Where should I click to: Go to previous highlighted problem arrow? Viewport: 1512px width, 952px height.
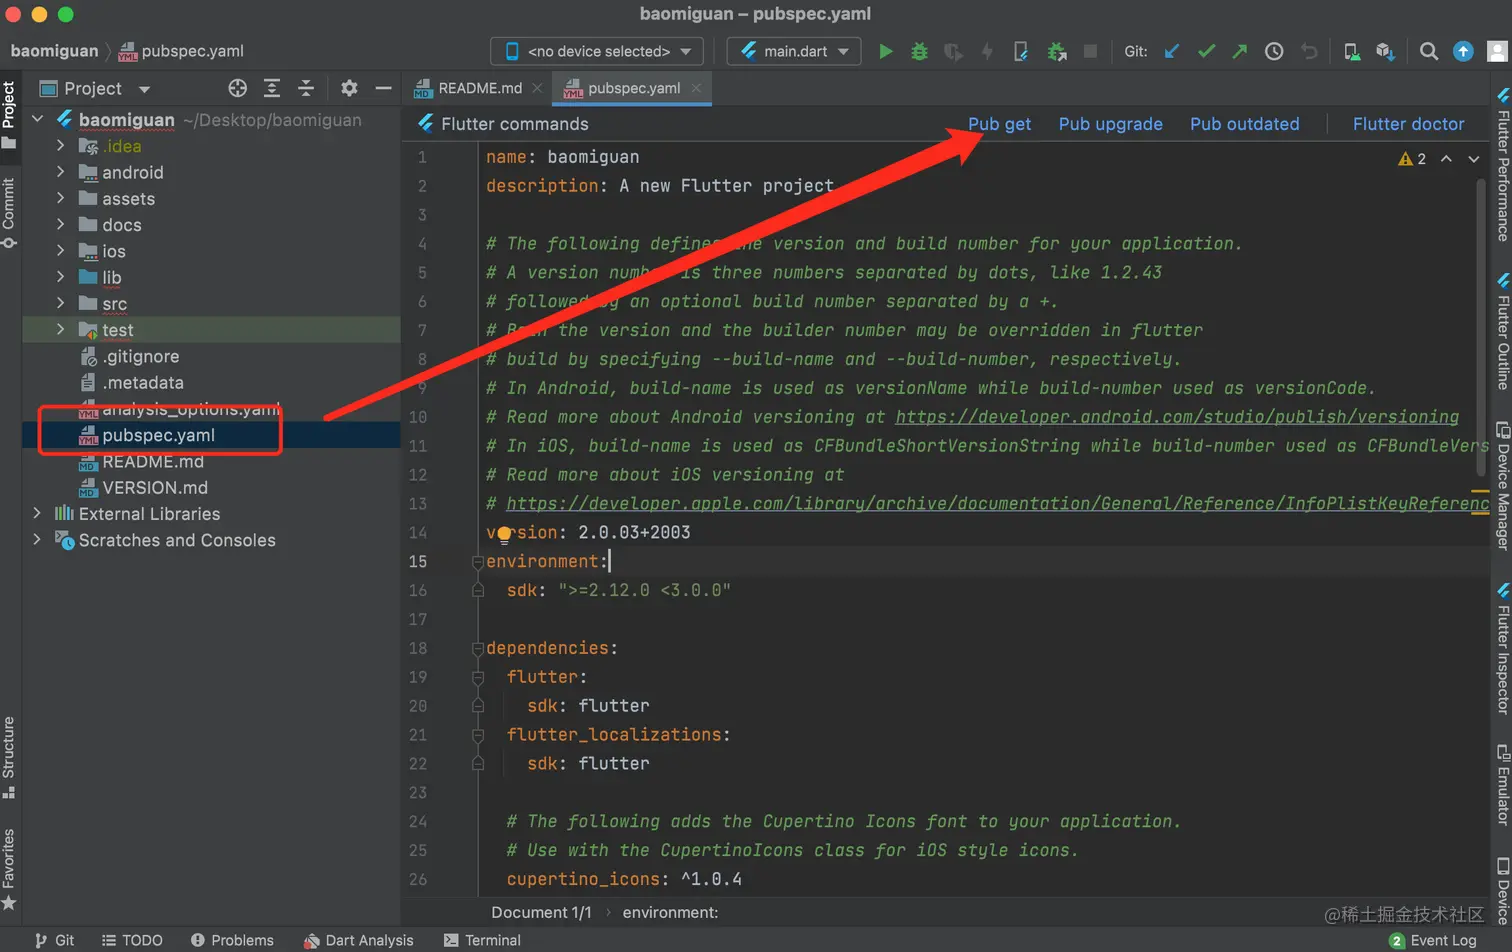pyautogui.click(x=1446, y=159)
